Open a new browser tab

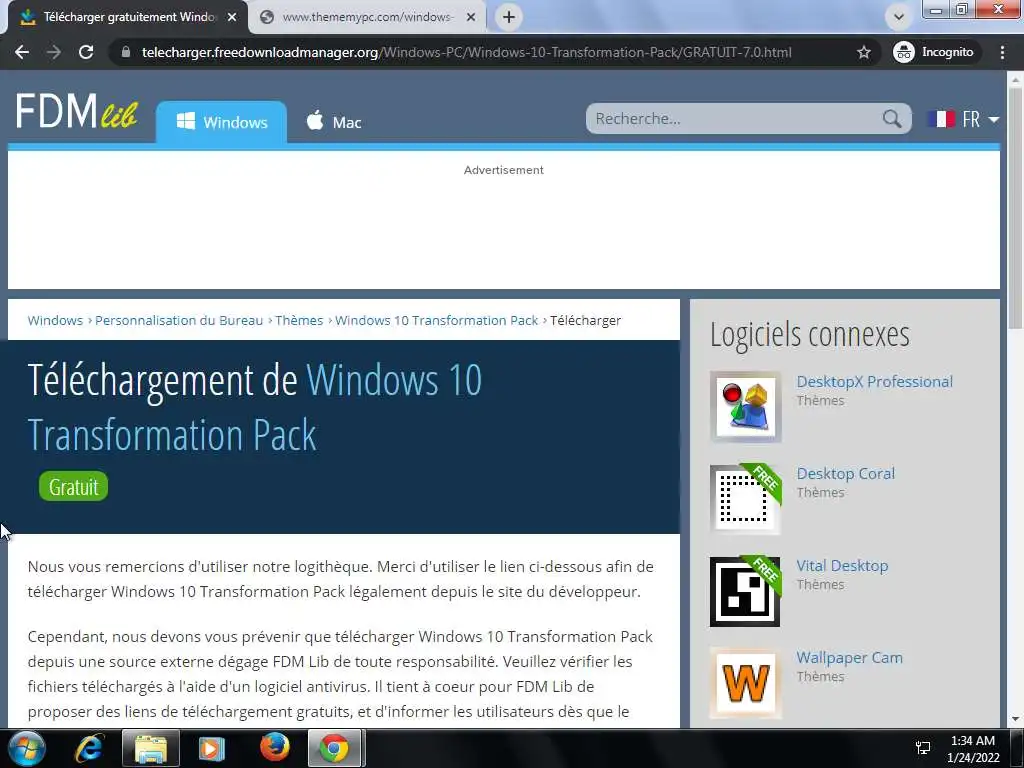[x=509, y=17]
